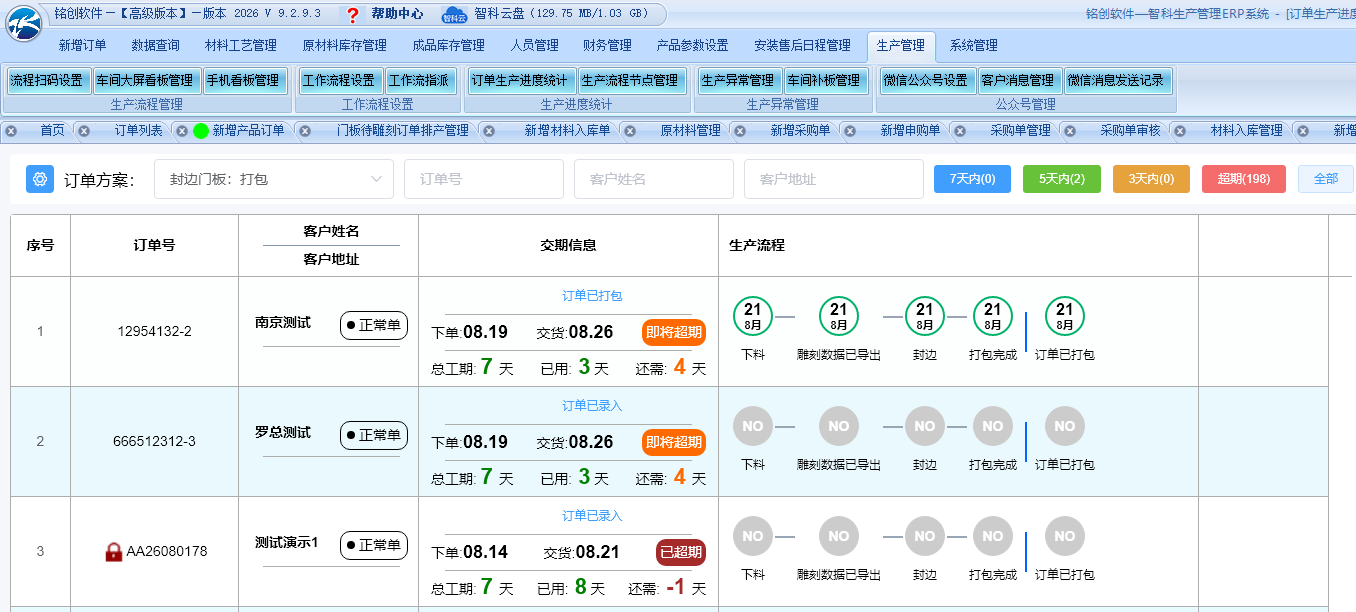
Task: Switch to the 原材料管理 tab
Action: click(690, 131)
